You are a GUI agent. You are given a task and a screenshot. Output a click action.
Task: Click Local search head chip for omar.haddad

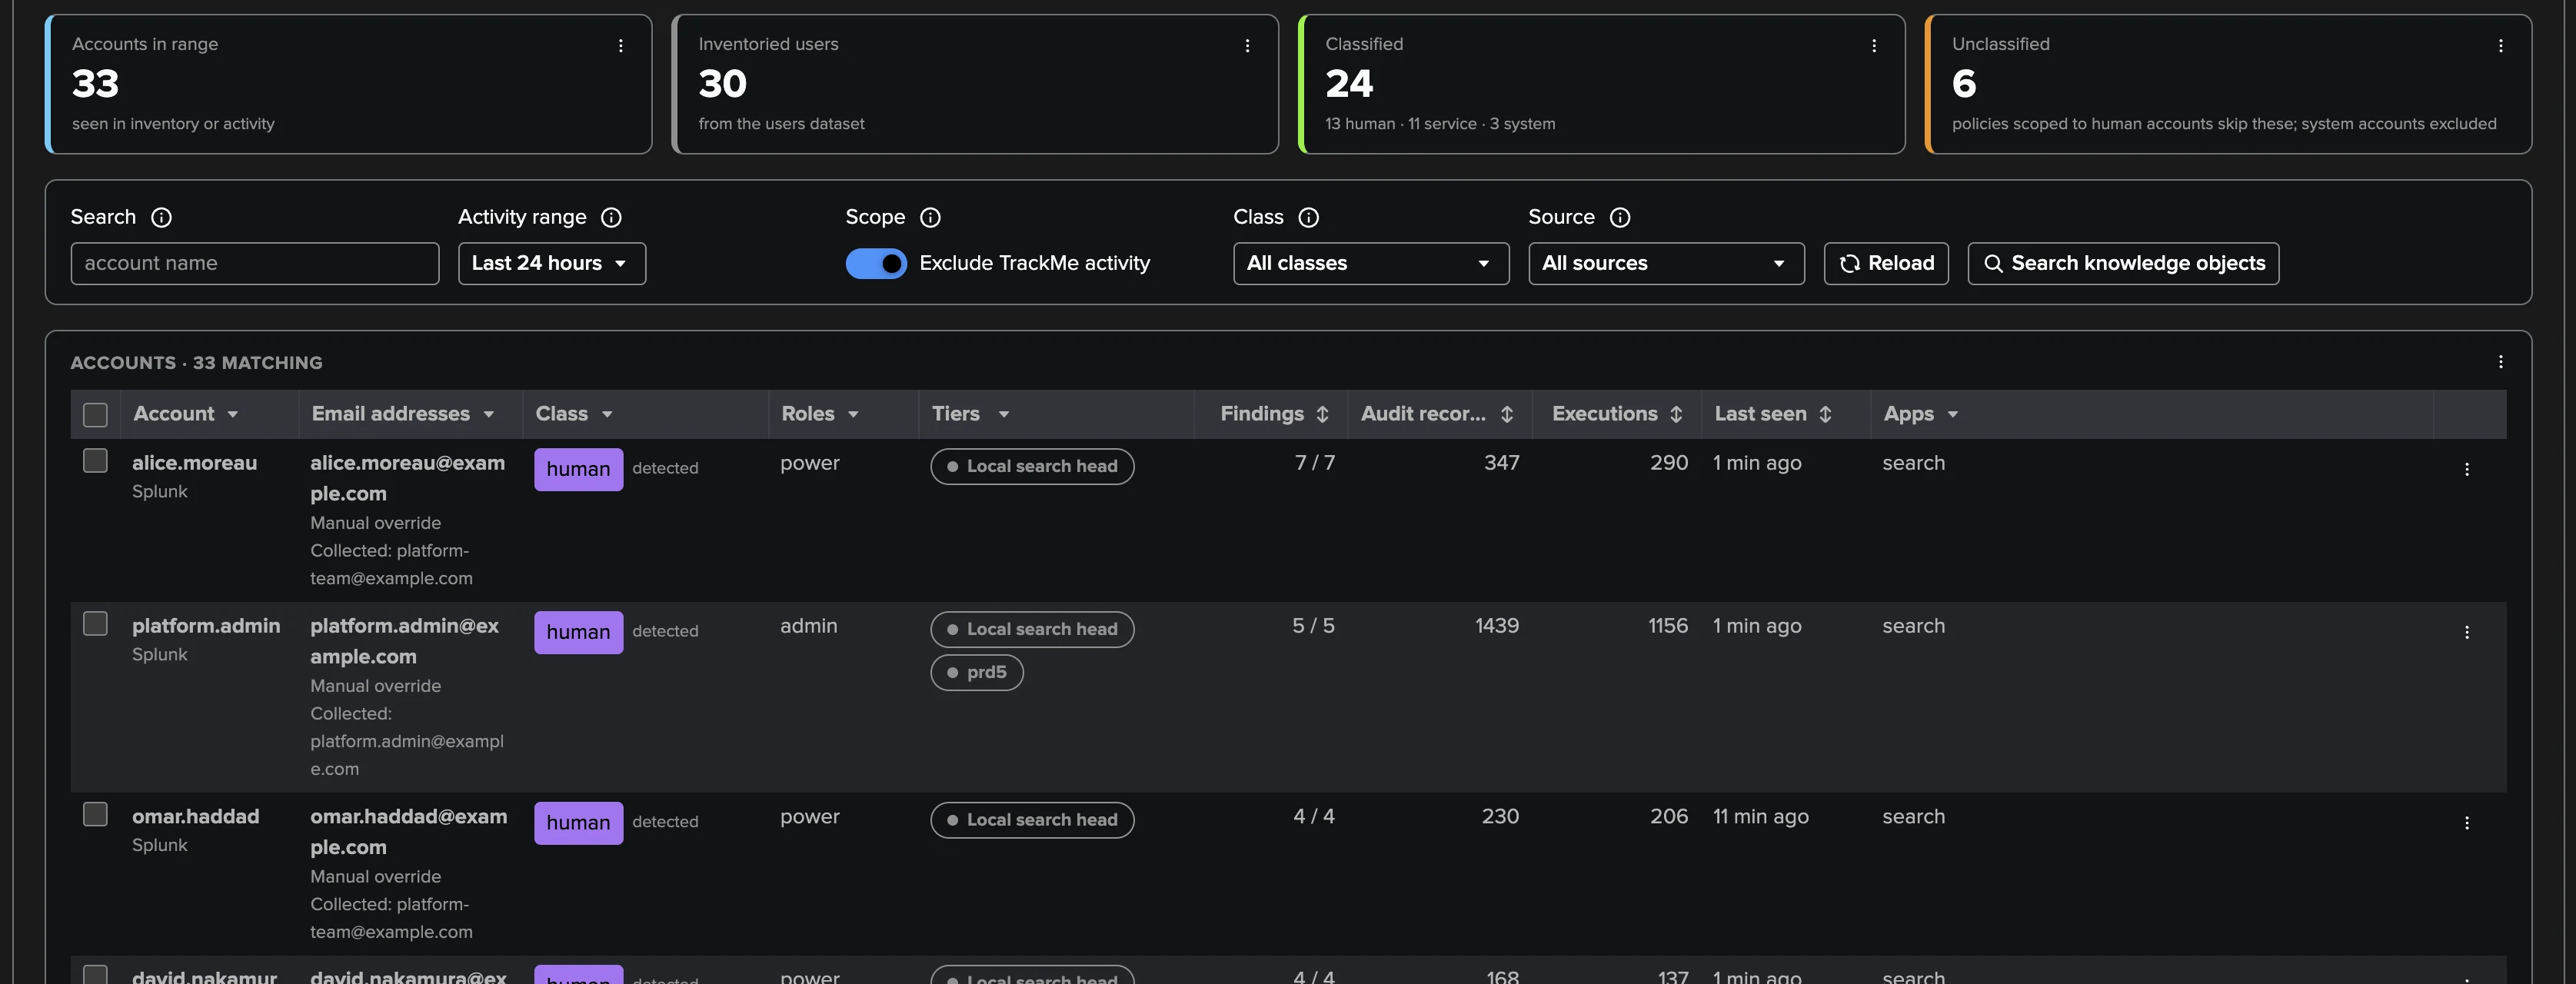1032,820
